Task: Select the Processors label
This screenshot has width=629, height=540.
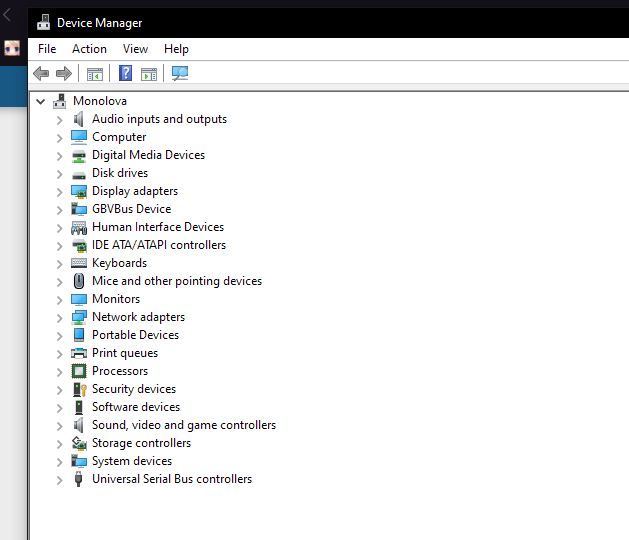Action: click(x=120, y=371)
